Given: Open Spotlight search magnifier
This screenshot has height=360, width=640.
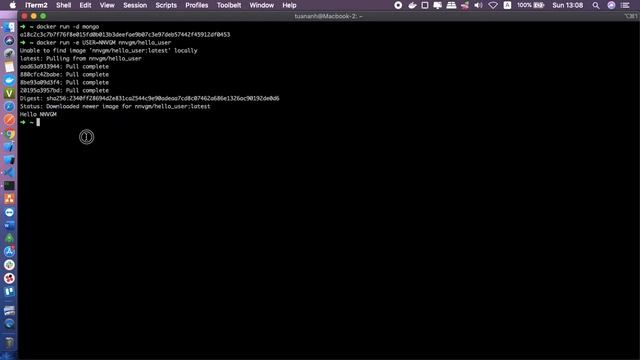Looking at the screenshot, I should tap(596, 5).
